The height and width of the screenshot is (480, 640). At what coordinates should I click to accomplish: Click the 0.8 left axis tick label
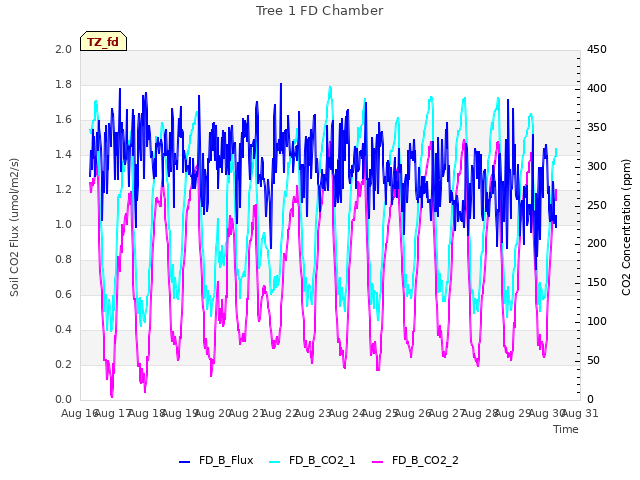pos(63,260)
